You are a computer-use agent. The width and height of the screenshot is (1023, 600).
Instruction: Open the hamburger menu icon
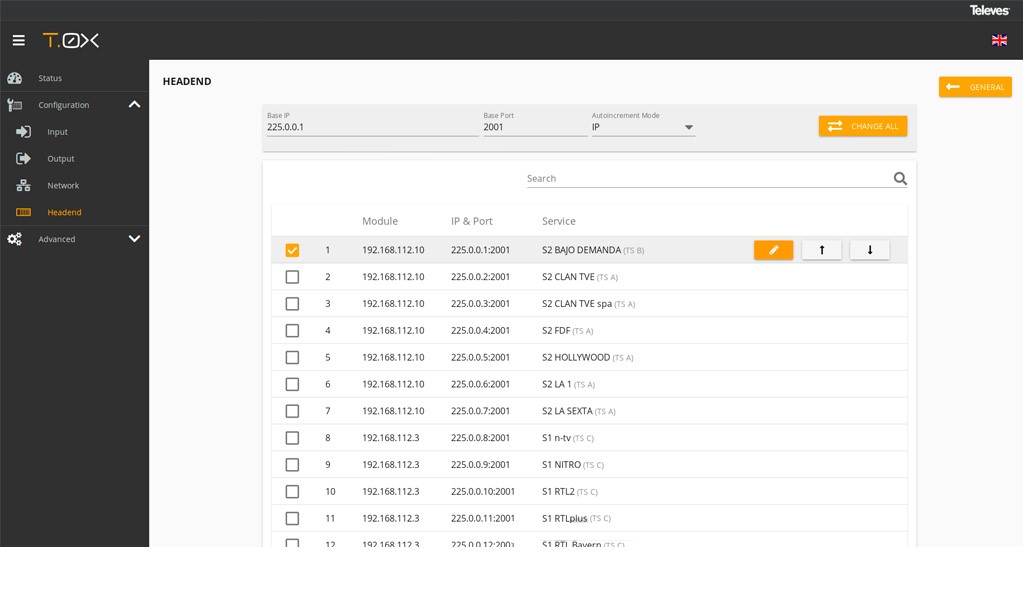18,40
